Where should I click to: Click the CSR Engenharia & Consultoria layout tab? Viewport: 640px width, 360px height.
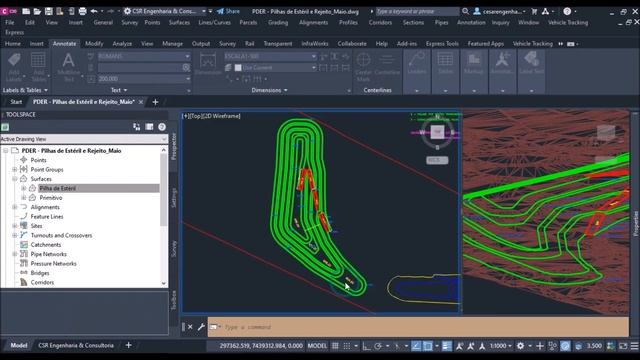76,345
